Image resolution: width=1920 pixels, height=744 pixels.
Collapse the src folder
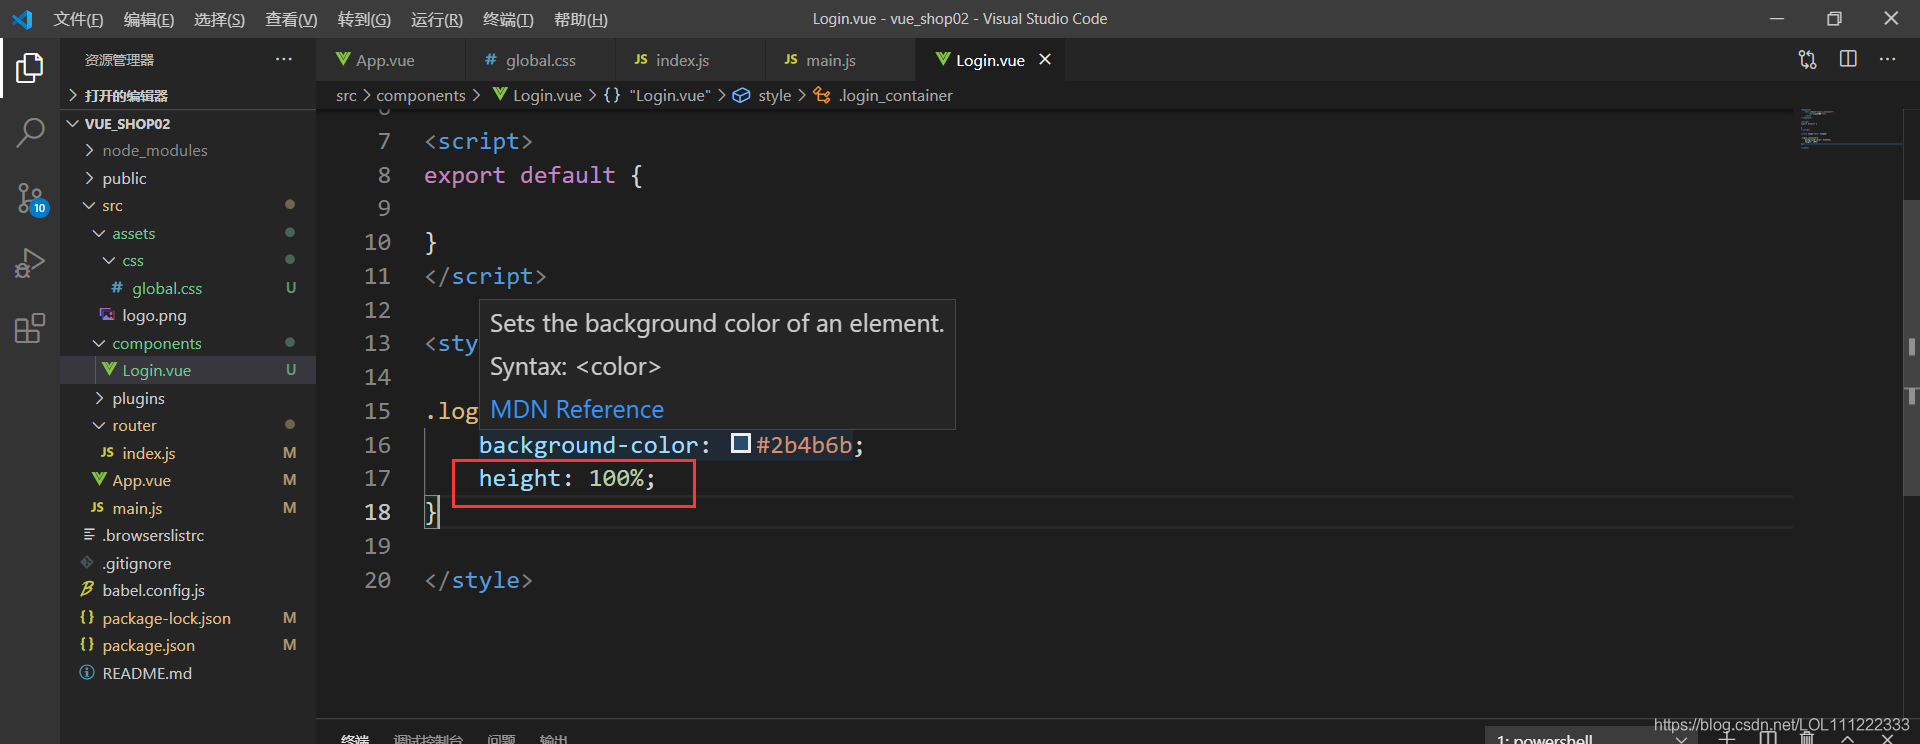click(188, 205)
